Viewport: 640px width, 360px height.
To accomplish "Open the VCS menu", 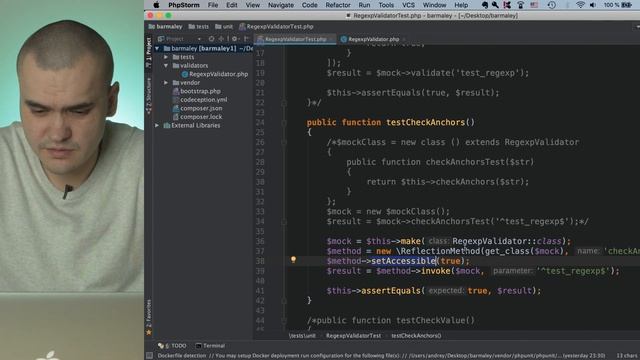I will click(408, 5).
